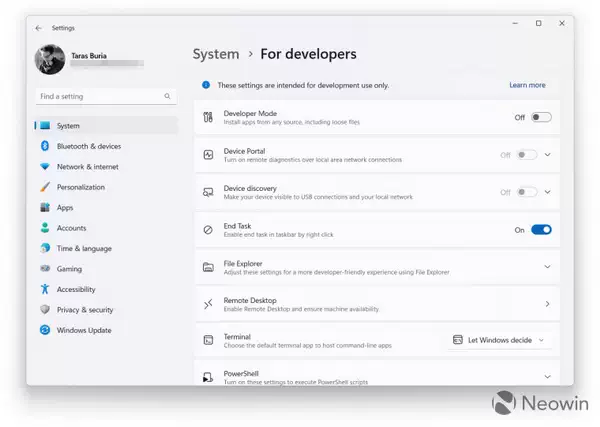Open the Taras Buria profile picture
Image resolution: width=600 pixels, height=427 pixels.
[x=50, y=59]
